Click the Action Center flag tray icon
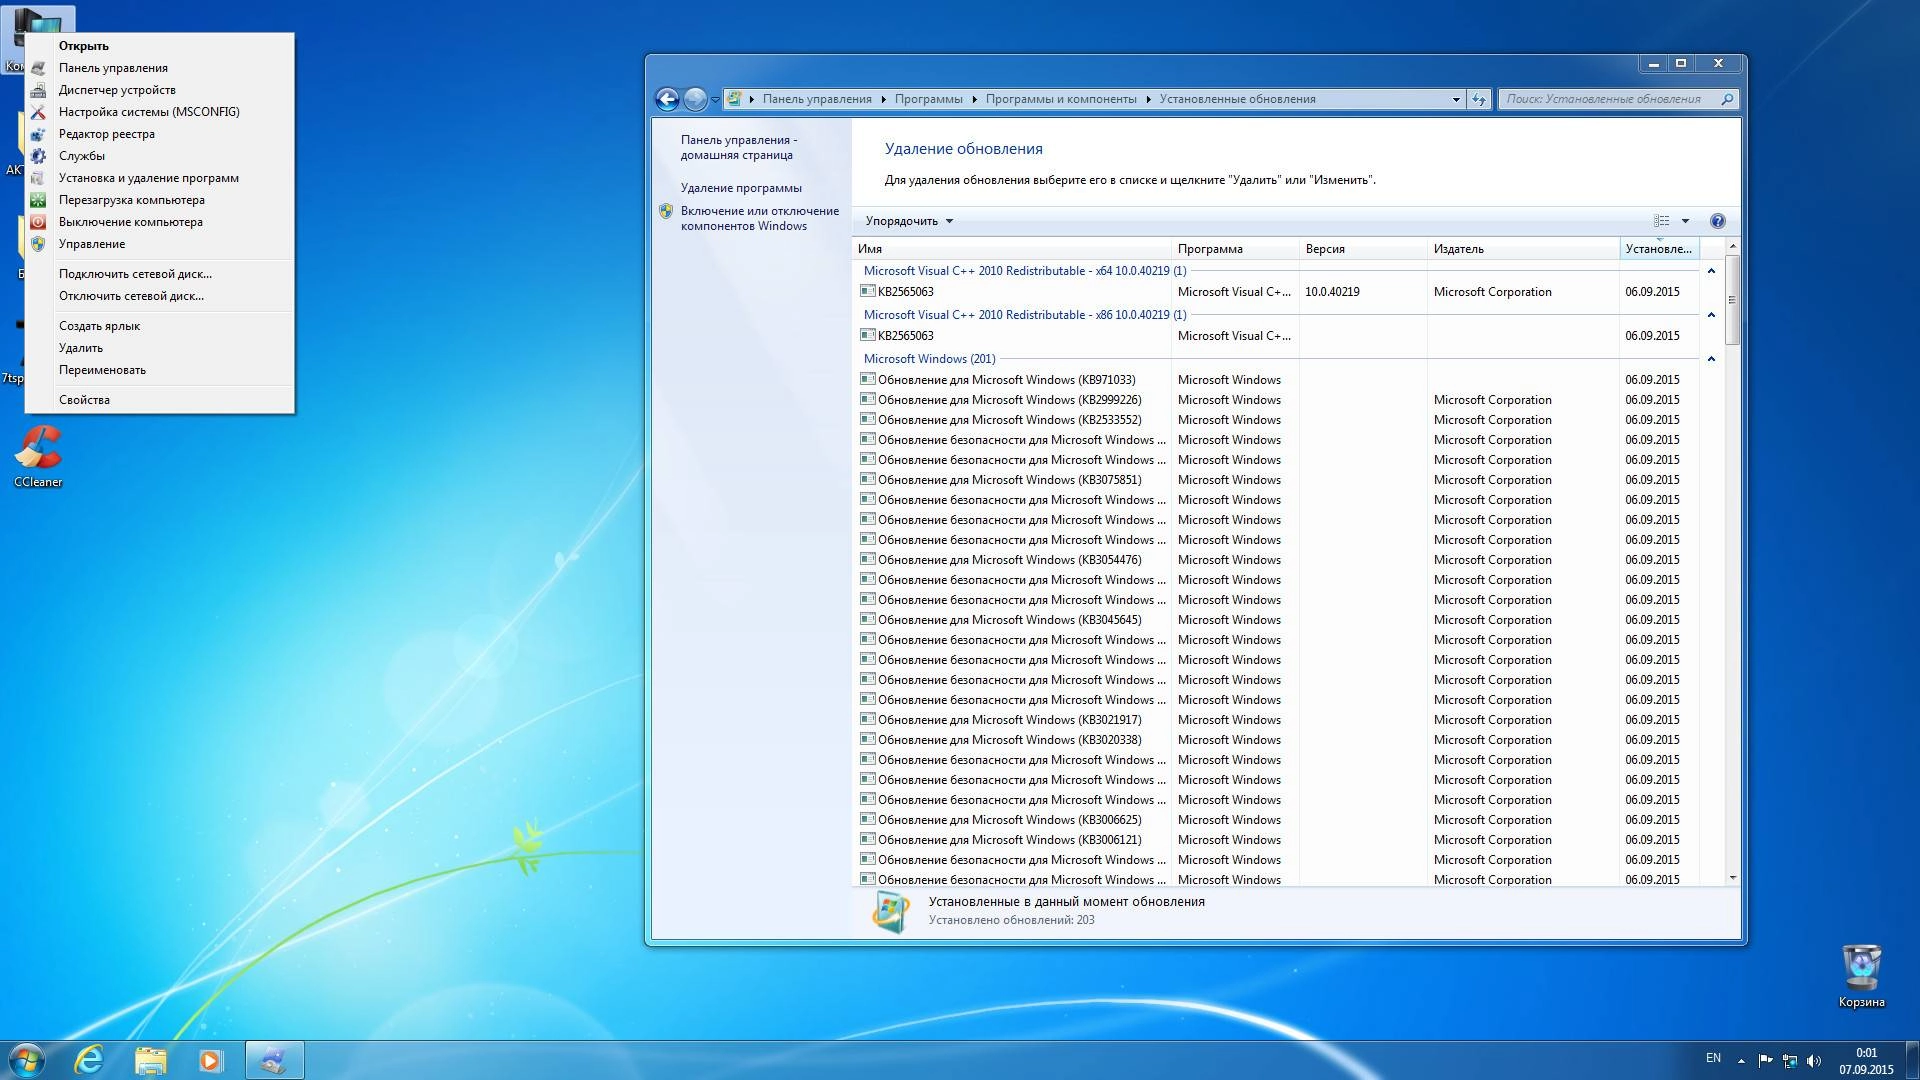This screenshot has width=1920, height=1080. coord(1765,1060)
